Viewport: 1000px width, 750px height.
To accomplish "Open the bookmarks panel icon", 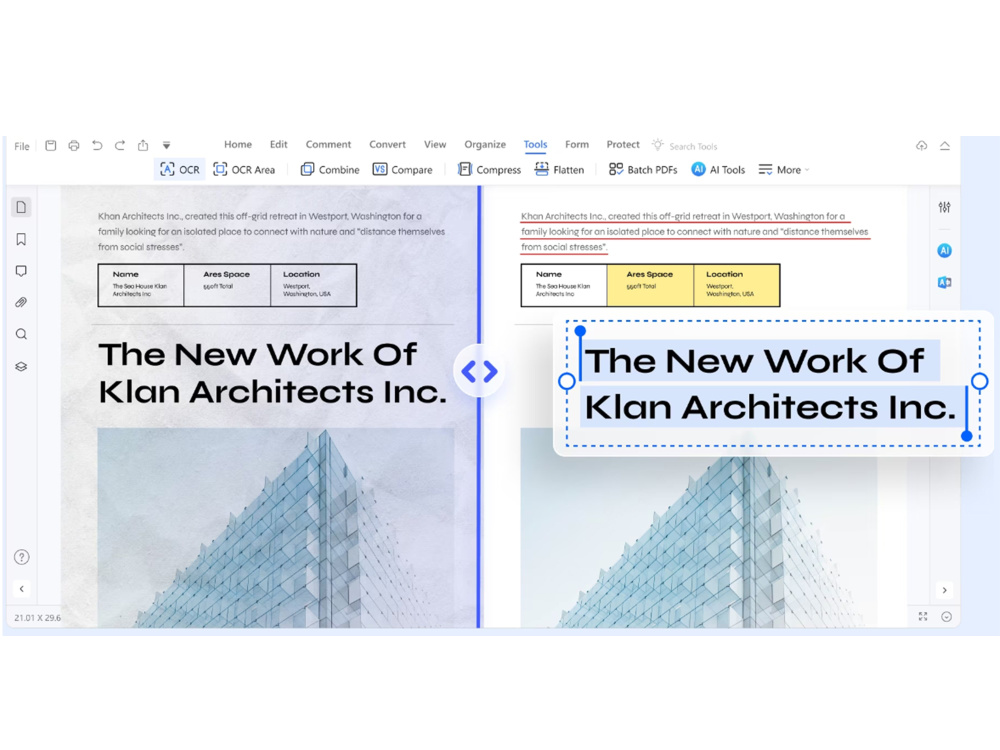I will pyautogui.click(x=21, y=239).
